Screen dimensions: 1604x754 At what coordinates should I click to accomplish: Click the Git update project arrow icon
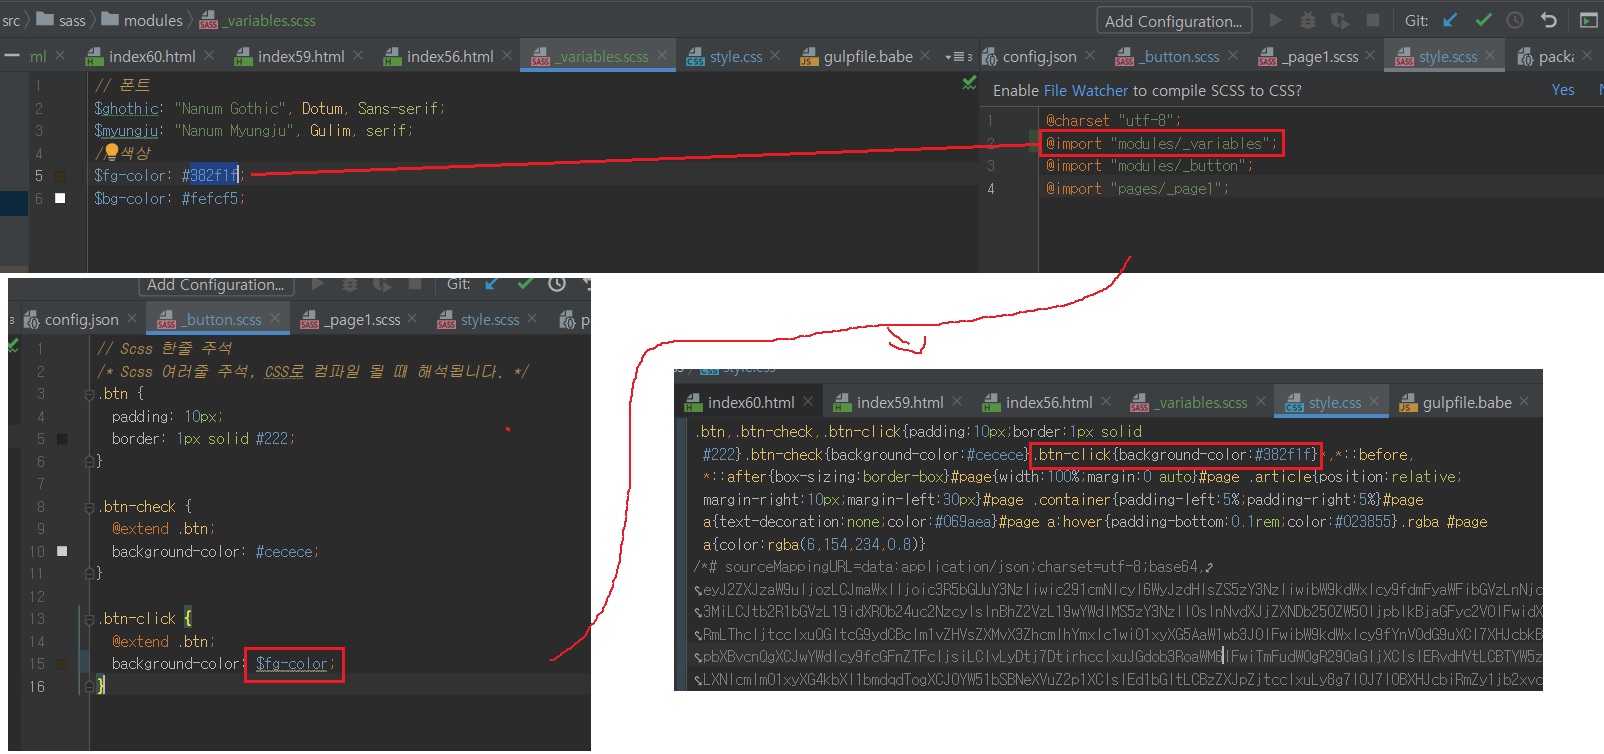pyautogui.click(x=1450, y=20)
